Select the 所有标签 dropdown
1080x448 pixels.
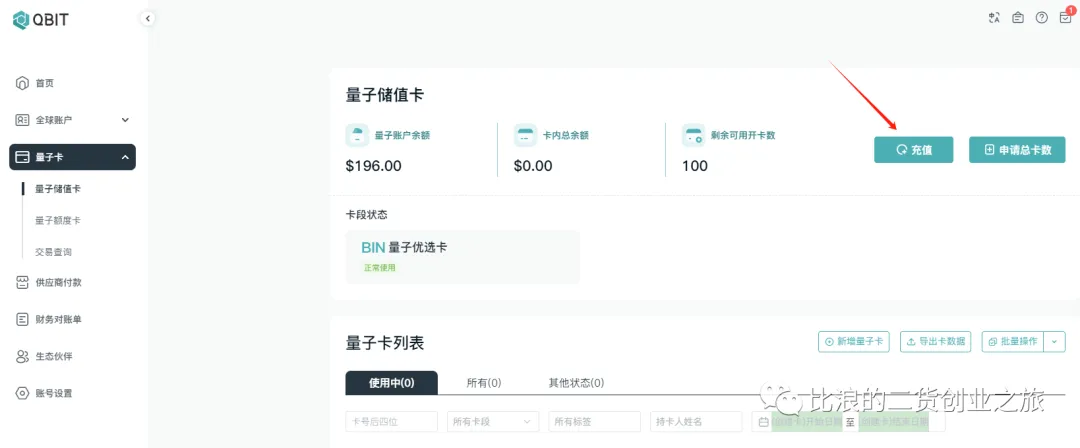[x=594, y=422]
